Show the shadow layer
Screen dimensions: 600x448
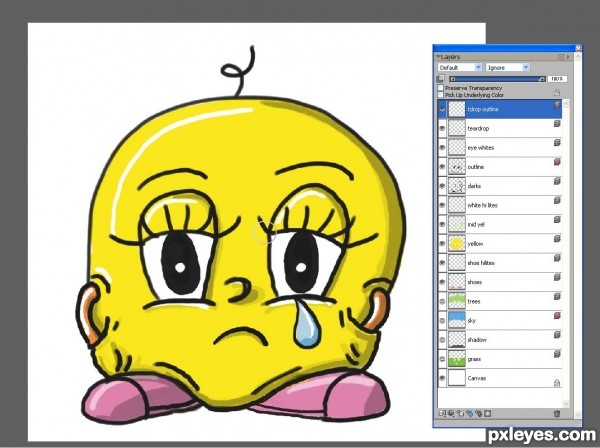pos(442,340)
